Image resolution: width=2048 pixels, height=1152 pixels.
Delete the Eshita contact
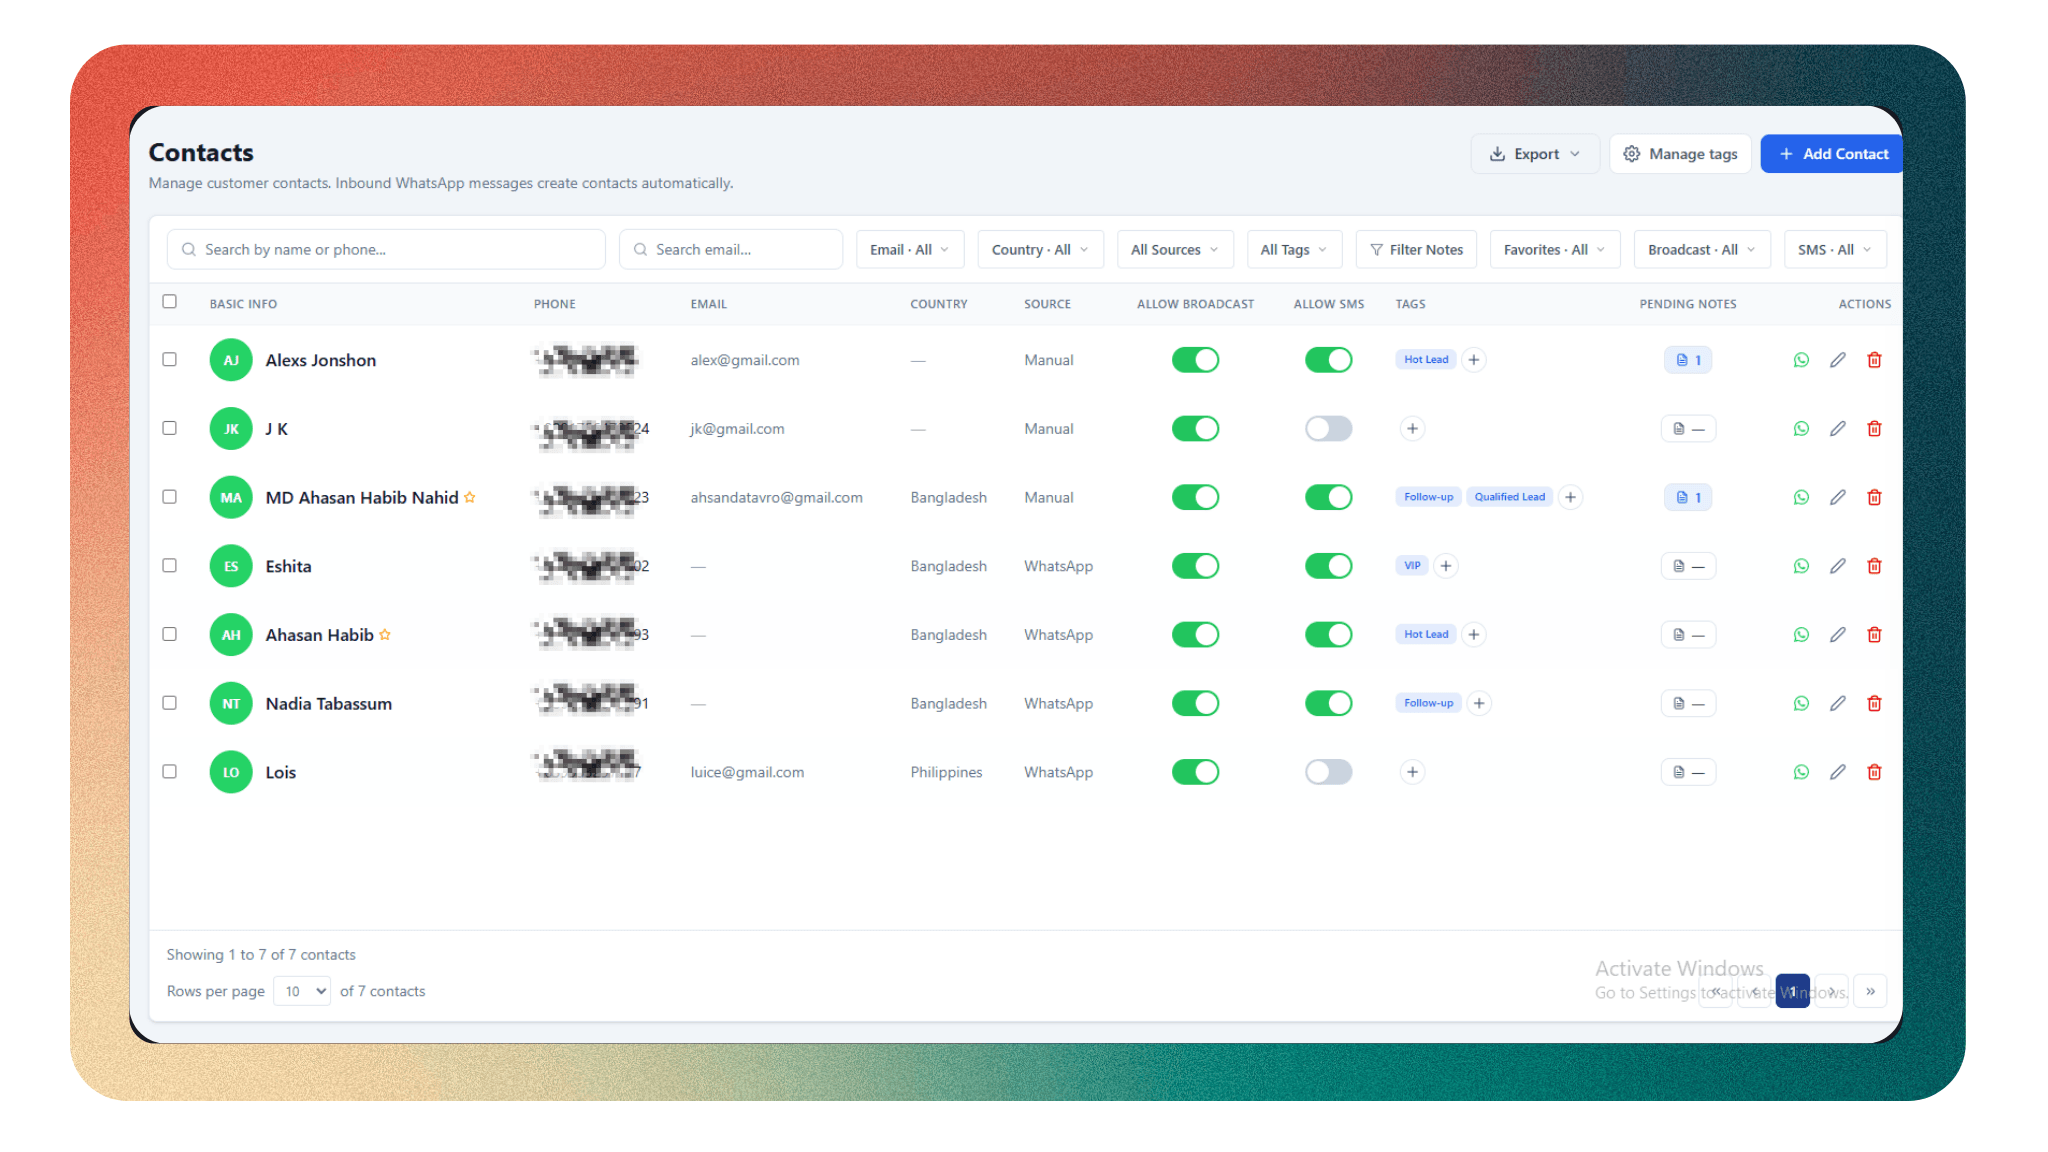1875,566
